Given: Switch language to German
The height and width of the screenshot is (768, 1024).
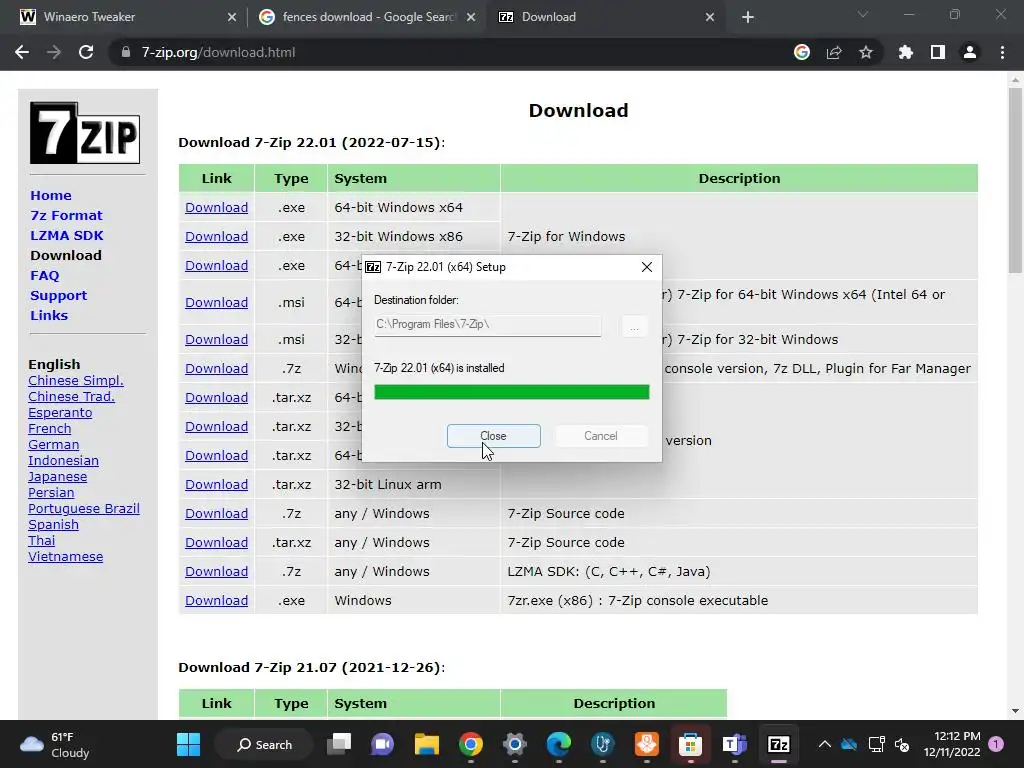Looking at the screenshot, I should [x=54, y=445].
